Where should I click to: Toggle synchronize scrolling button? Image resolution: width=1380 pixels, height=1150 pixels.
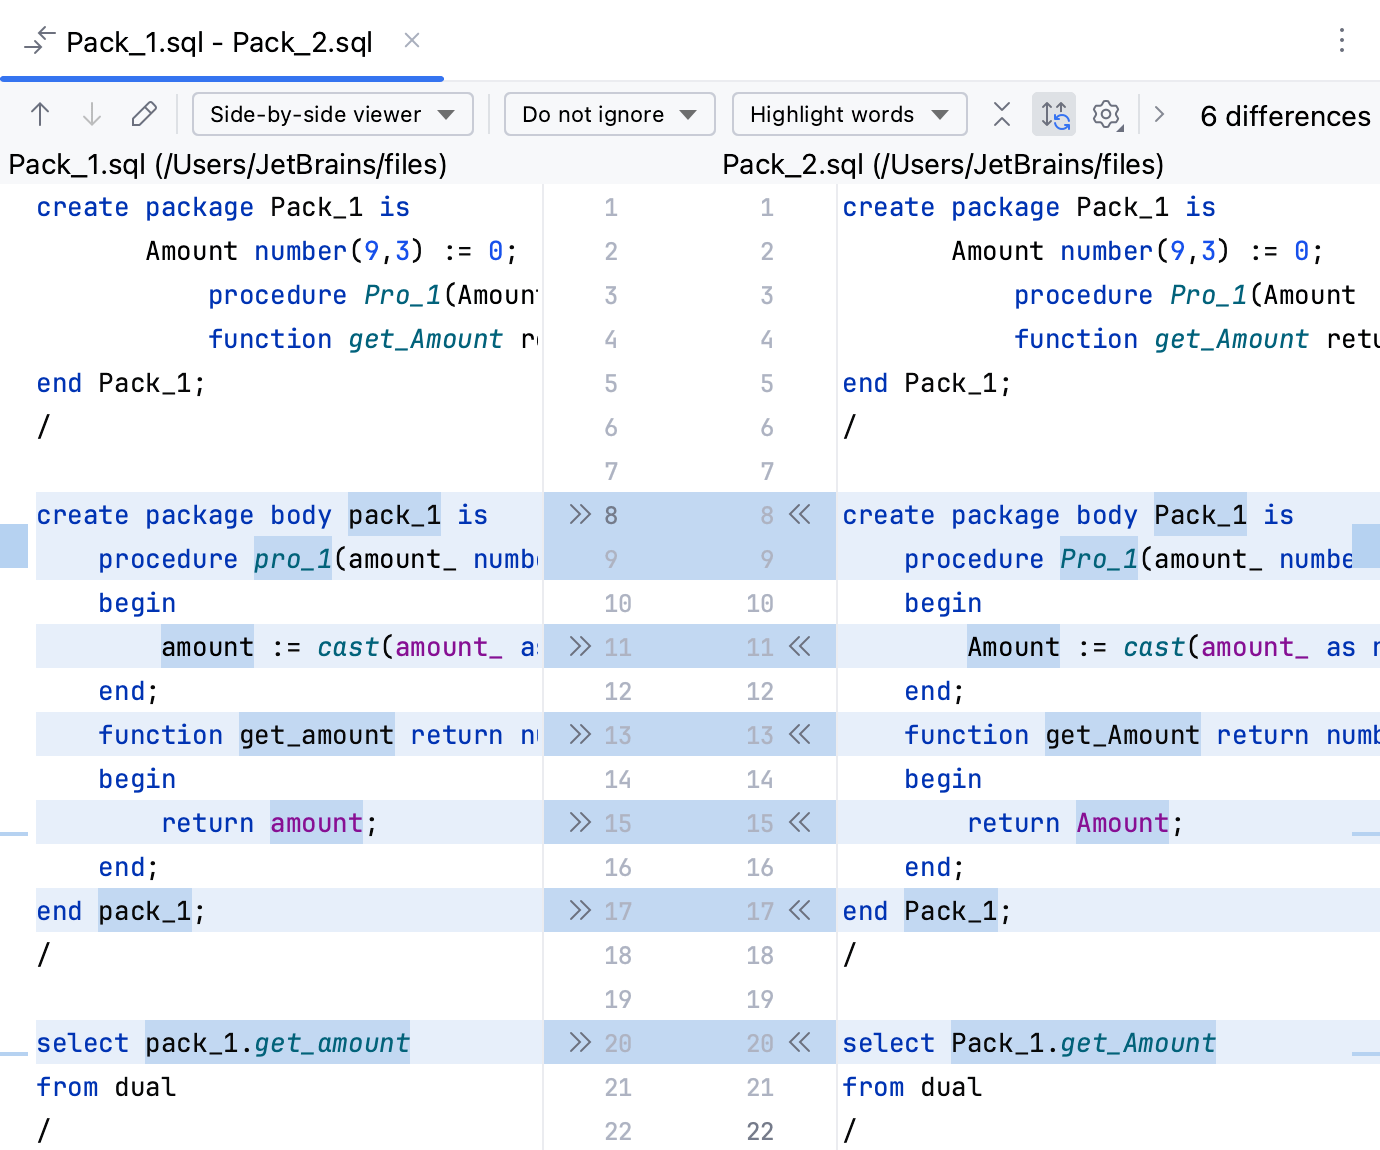pos(1054,115)
